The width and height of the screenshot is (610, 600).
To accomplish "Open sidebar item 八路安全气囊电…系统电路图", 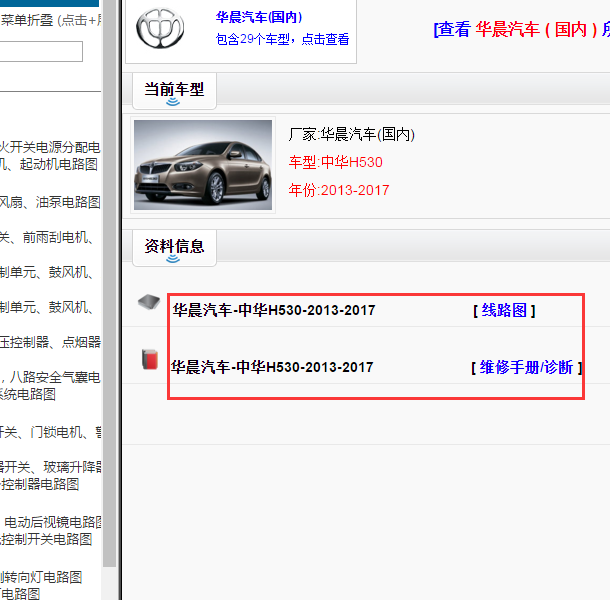I will [x=50, y=386].
